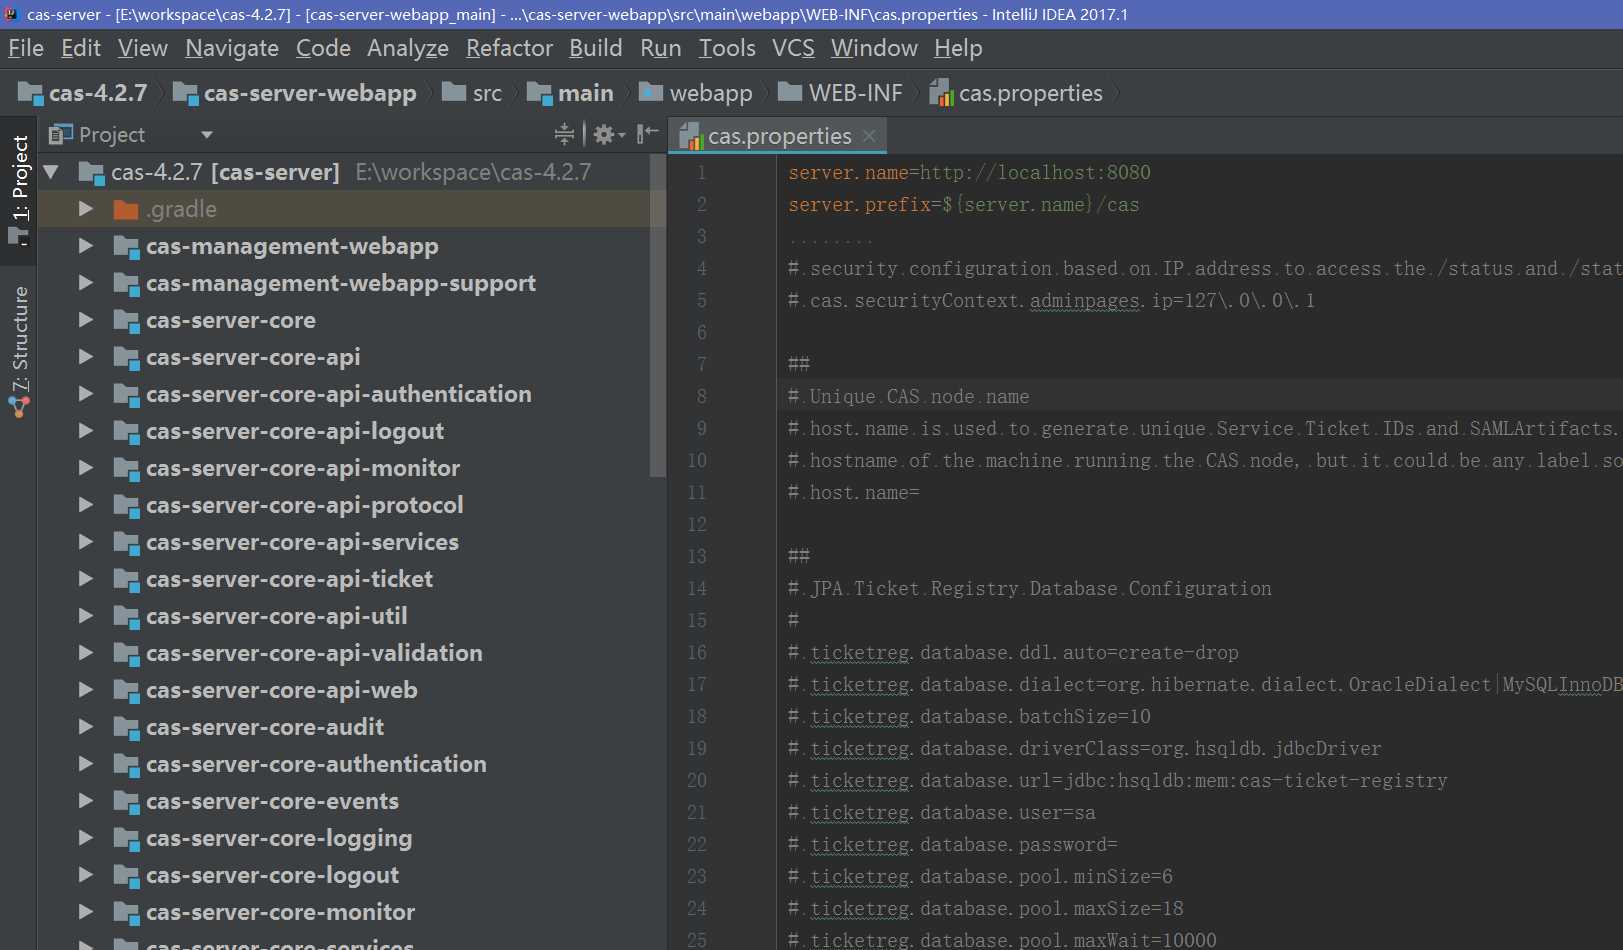Expand cas-server-core-api module arrow

click(x=86, y=357)
